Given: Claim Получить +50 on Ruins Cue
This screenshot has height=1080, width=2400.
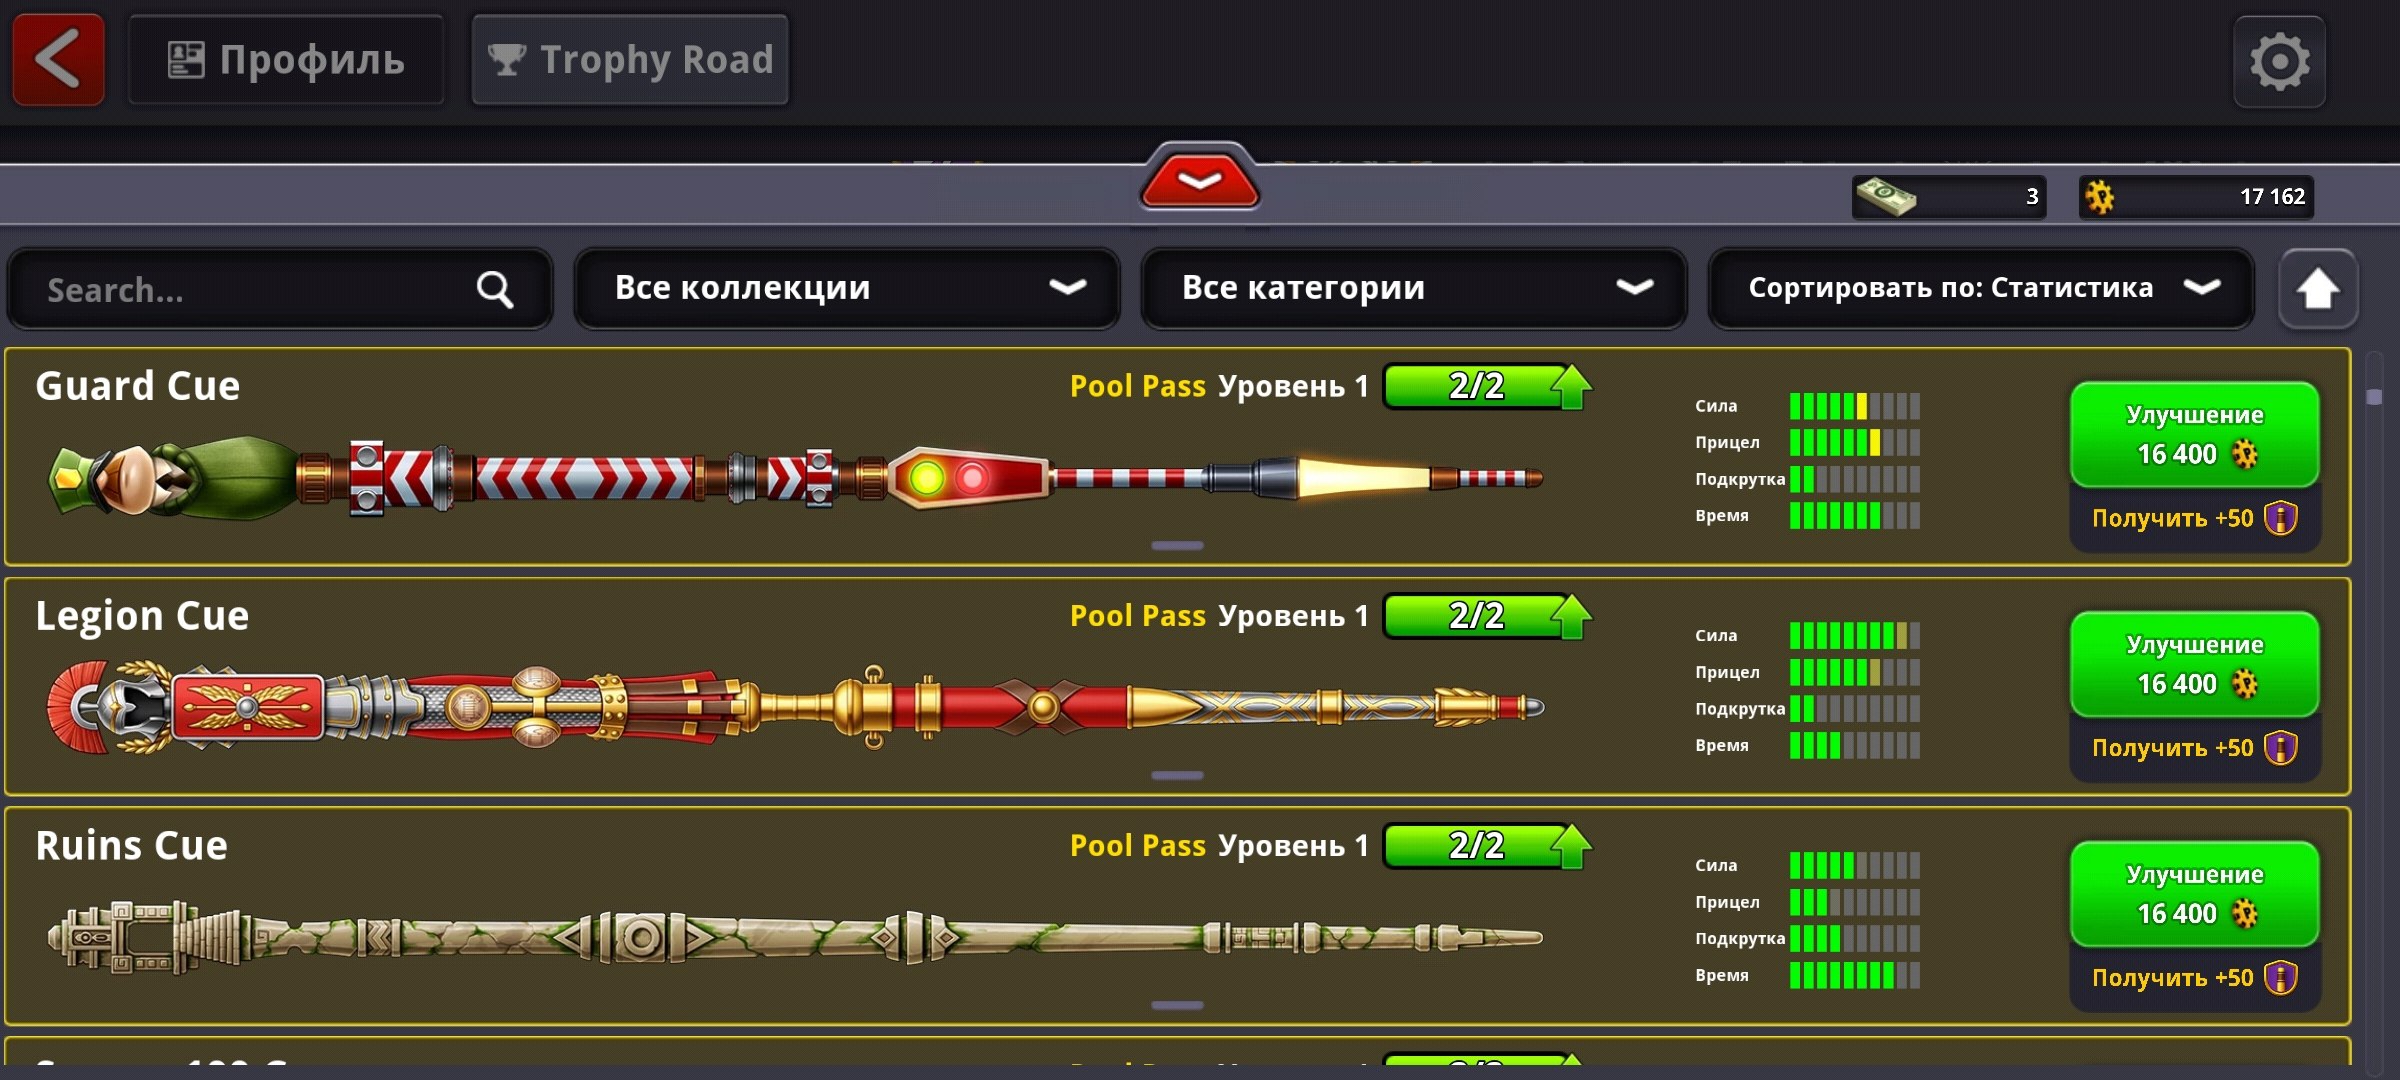Looking at the screenshot, I should (x=2195, y=978).
